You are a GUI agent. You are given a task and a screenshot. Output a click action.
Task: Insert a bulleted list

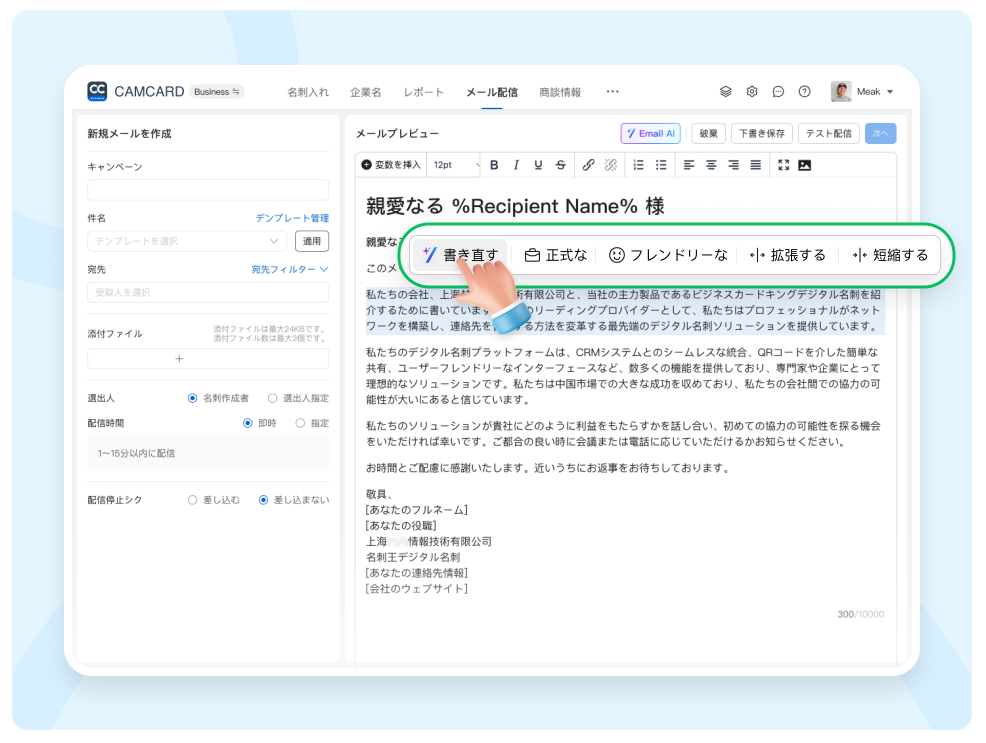click(x=661, y=165)
